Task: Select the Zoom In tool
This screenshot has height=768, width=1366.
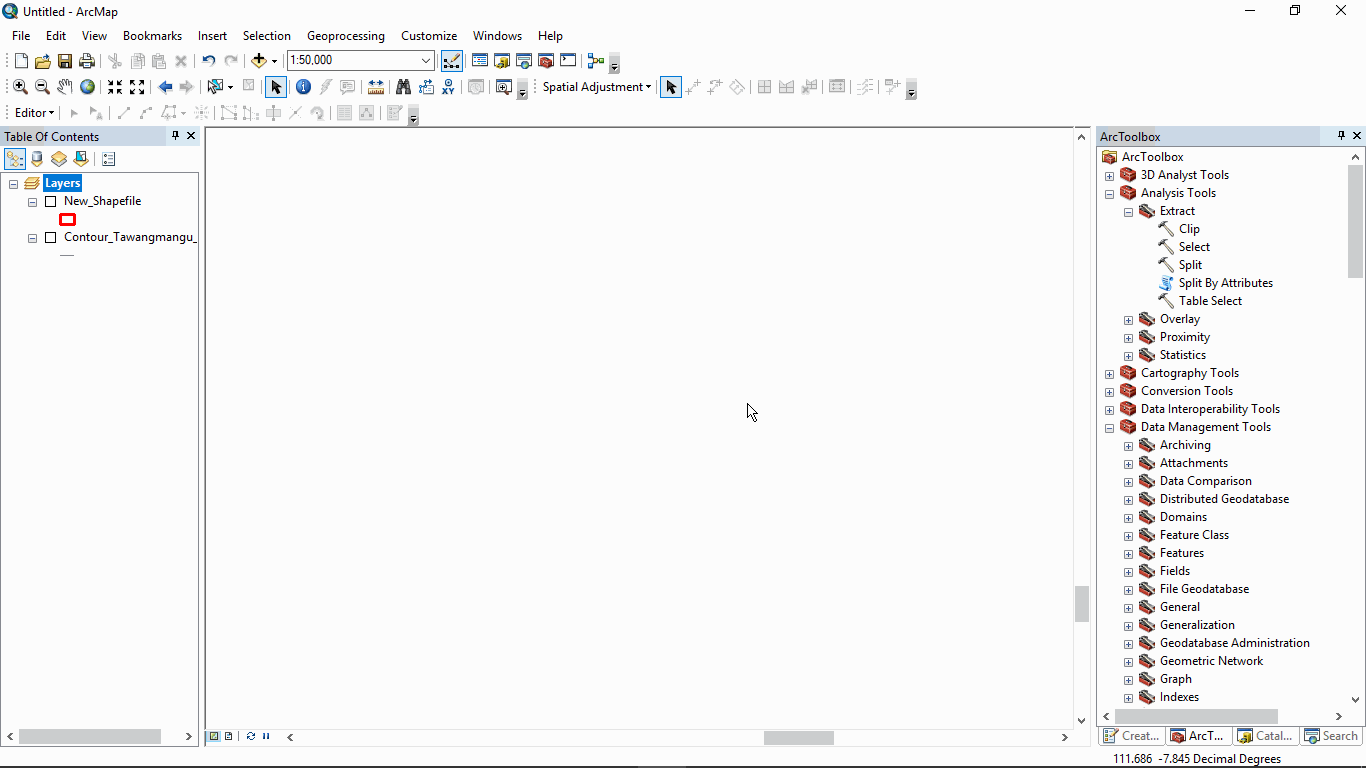Action: click(x=20, y=87)
